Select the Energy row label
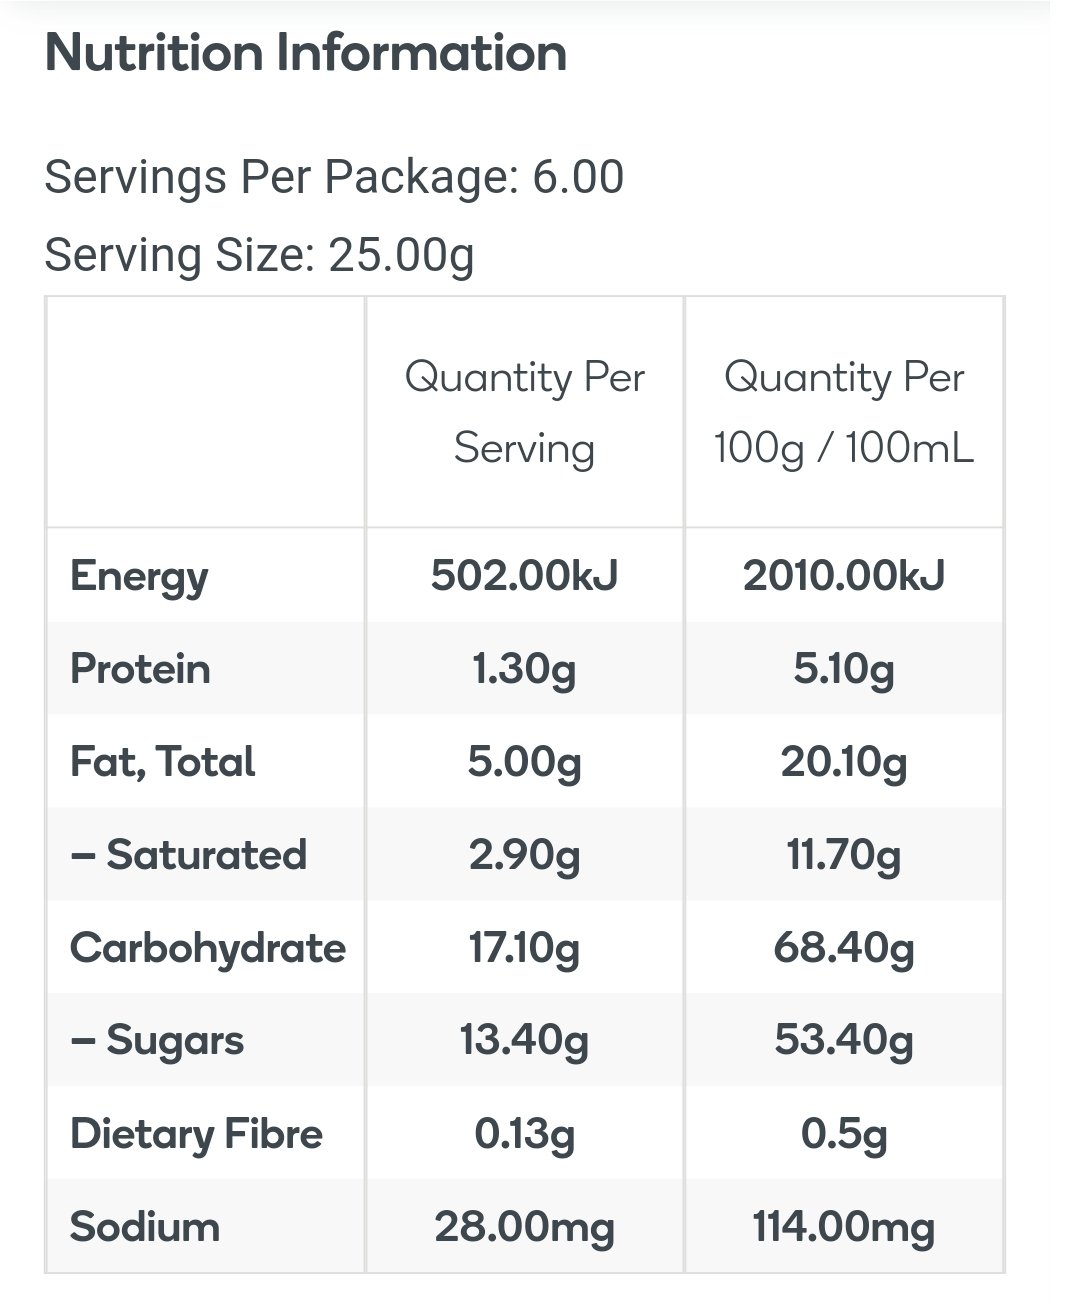1080x1309 pixels. 139,576
